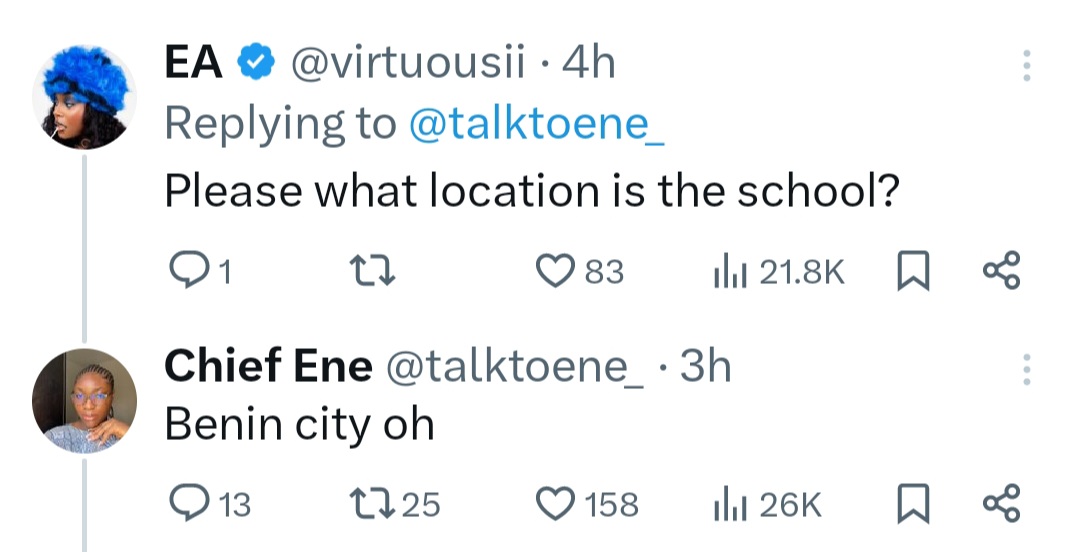This screenshot has width=1080, height=552.
Task: Reply to Chief Ene's Benin city tweet
Action: (185, 504)
